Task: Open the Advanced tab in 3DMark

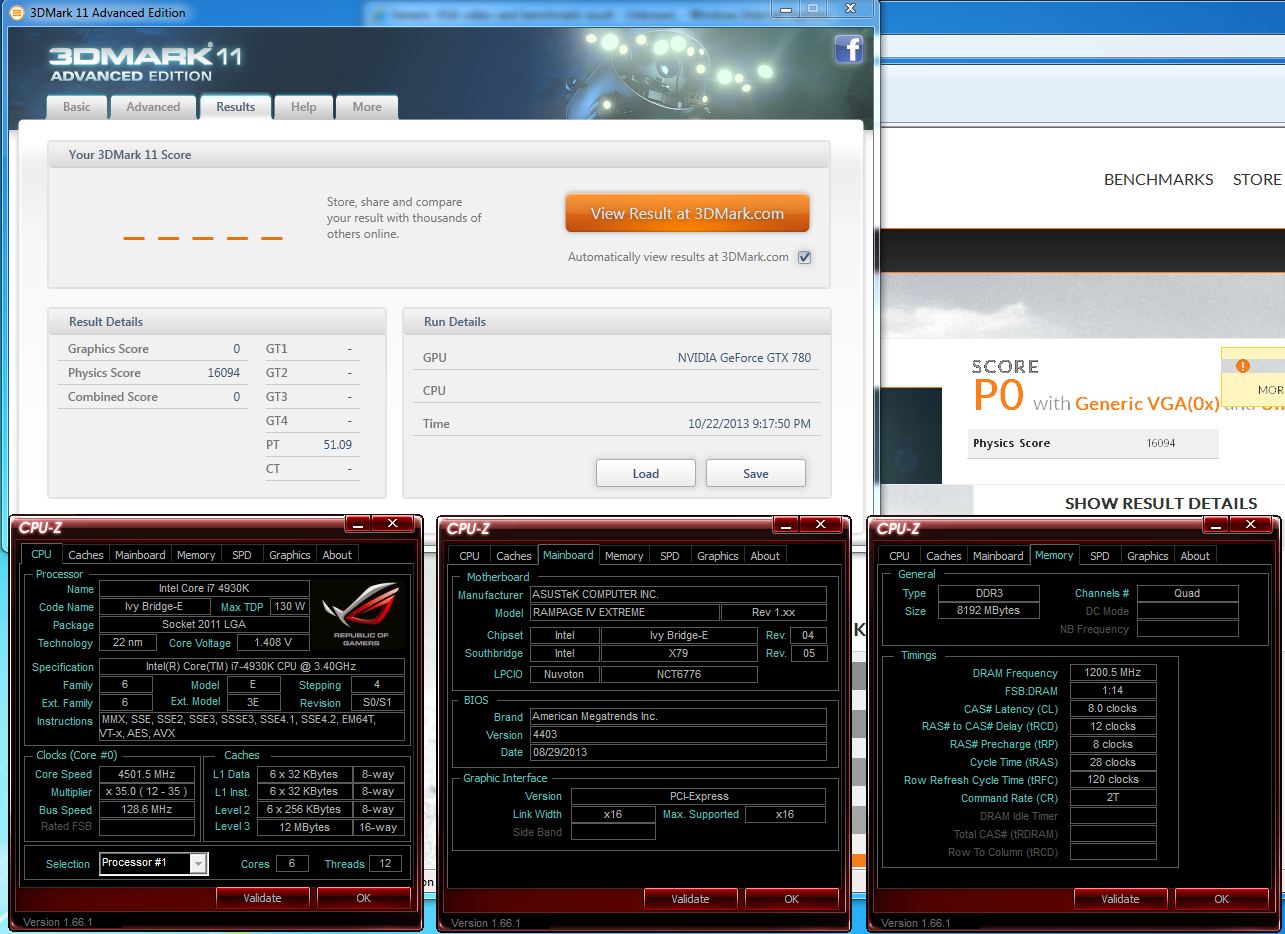Action: click(153, 107)
